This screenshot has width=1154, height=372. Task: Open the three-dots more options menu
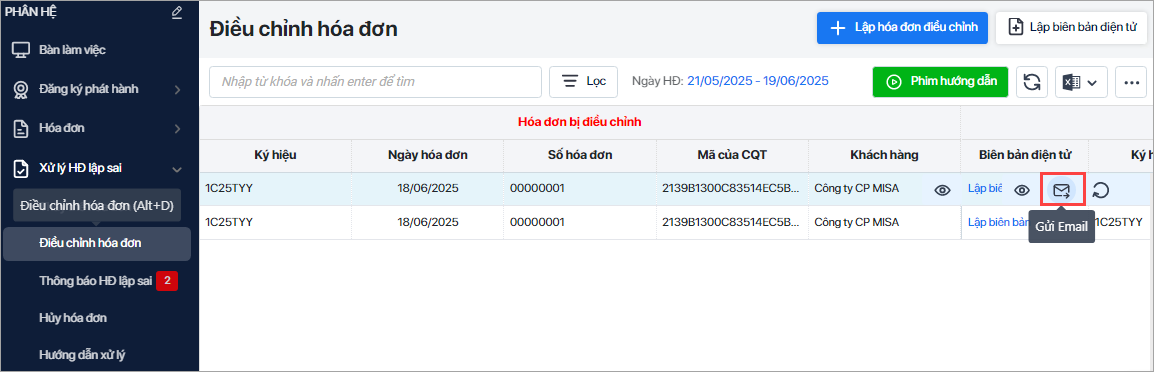pyautogui.click(x=1131, y=82)
